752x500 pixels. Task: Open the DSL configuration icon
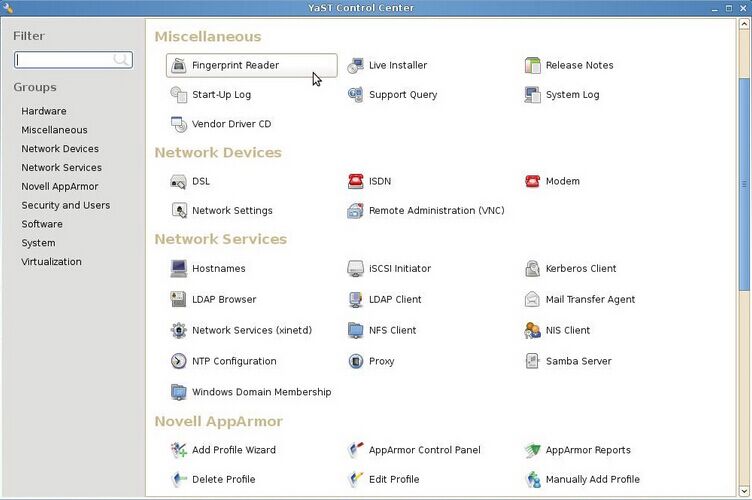click(x=178, y=181)
